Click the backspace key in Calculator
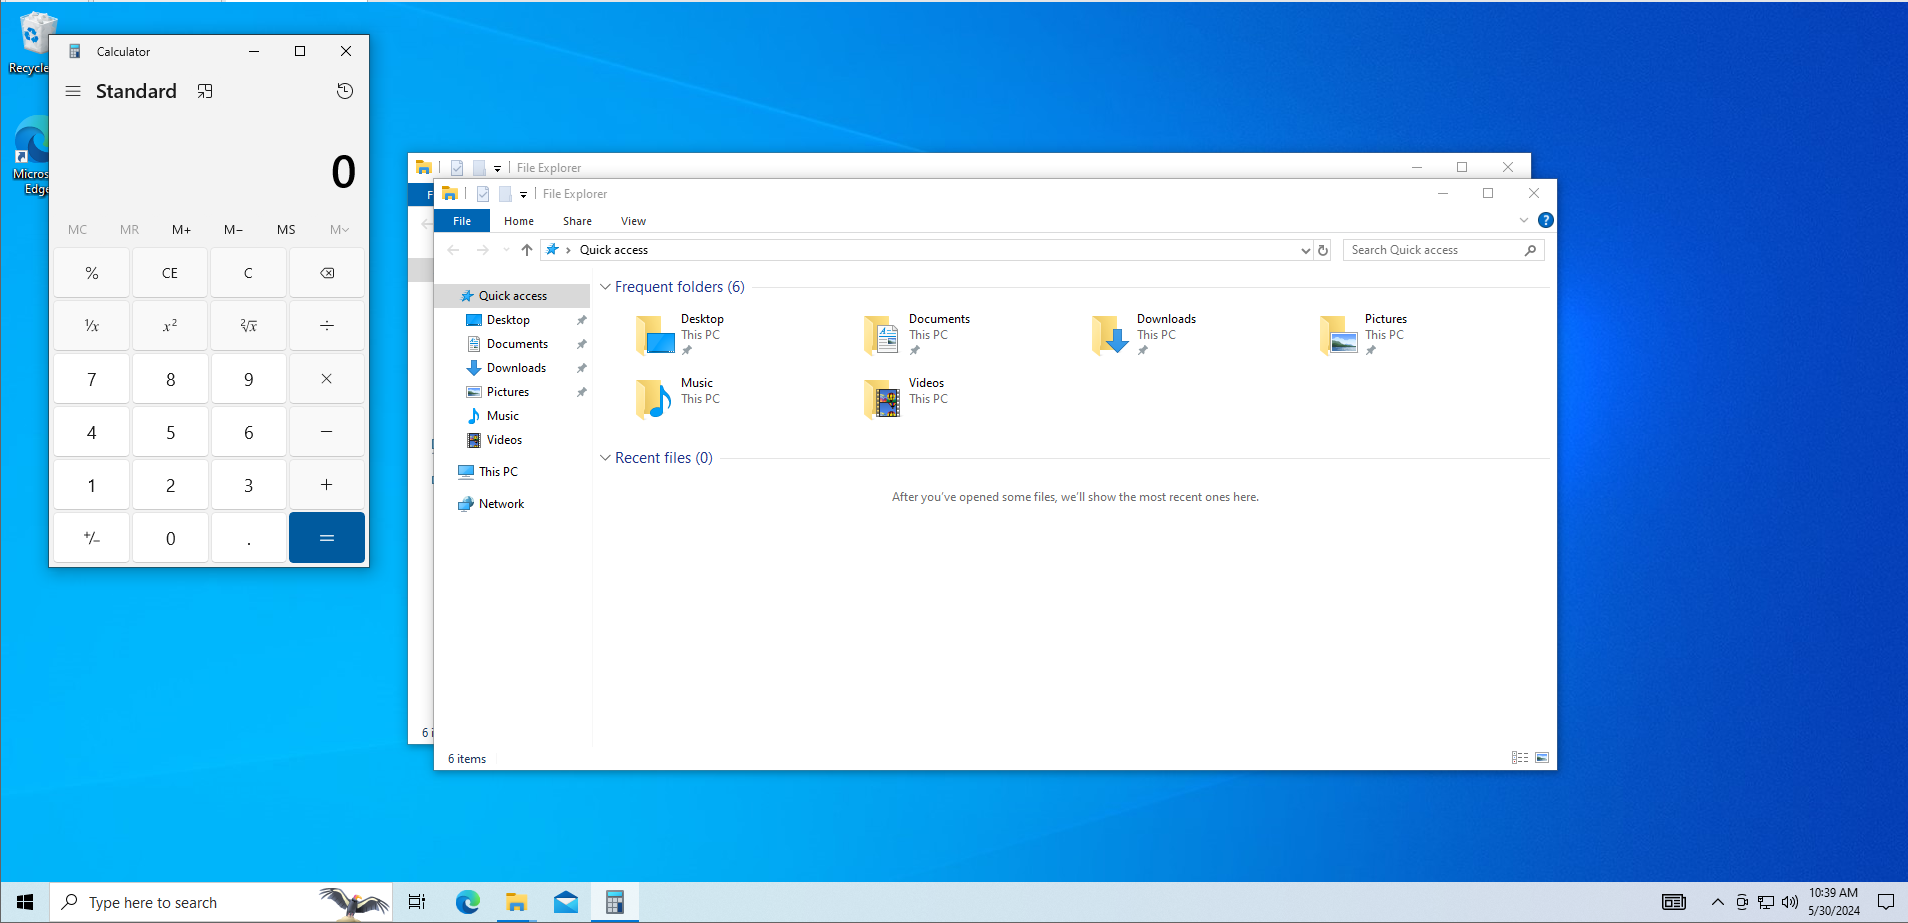Image resolution: width=1908 pixels, height=923 pixels. [327, 273]
